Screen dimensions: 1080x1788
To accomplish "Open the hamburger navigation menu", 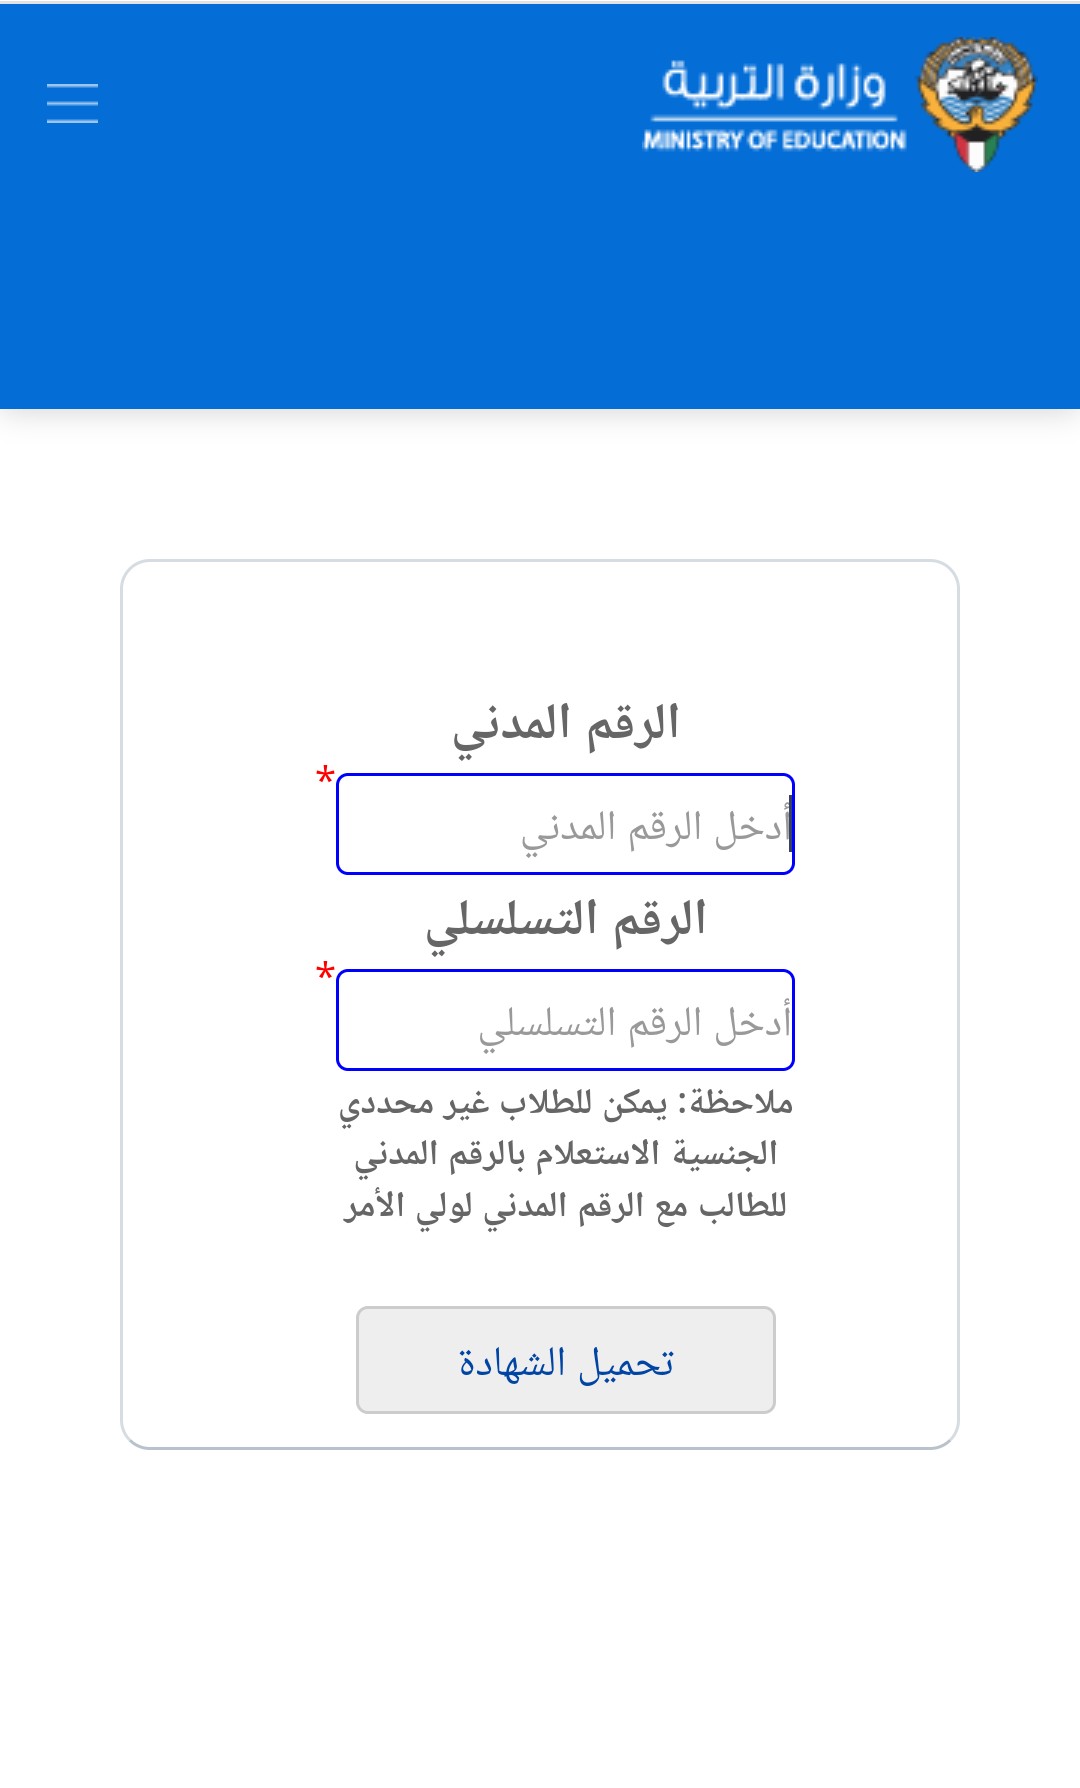I will [x=72, y=103].
